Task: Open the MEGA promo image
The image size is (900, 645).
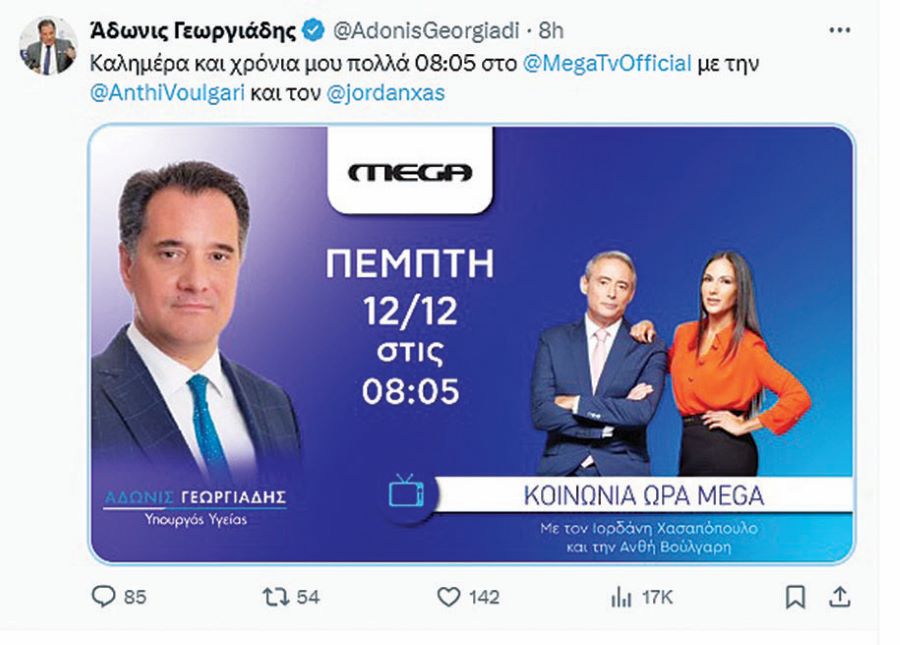Action: click(x=471, y=344)
